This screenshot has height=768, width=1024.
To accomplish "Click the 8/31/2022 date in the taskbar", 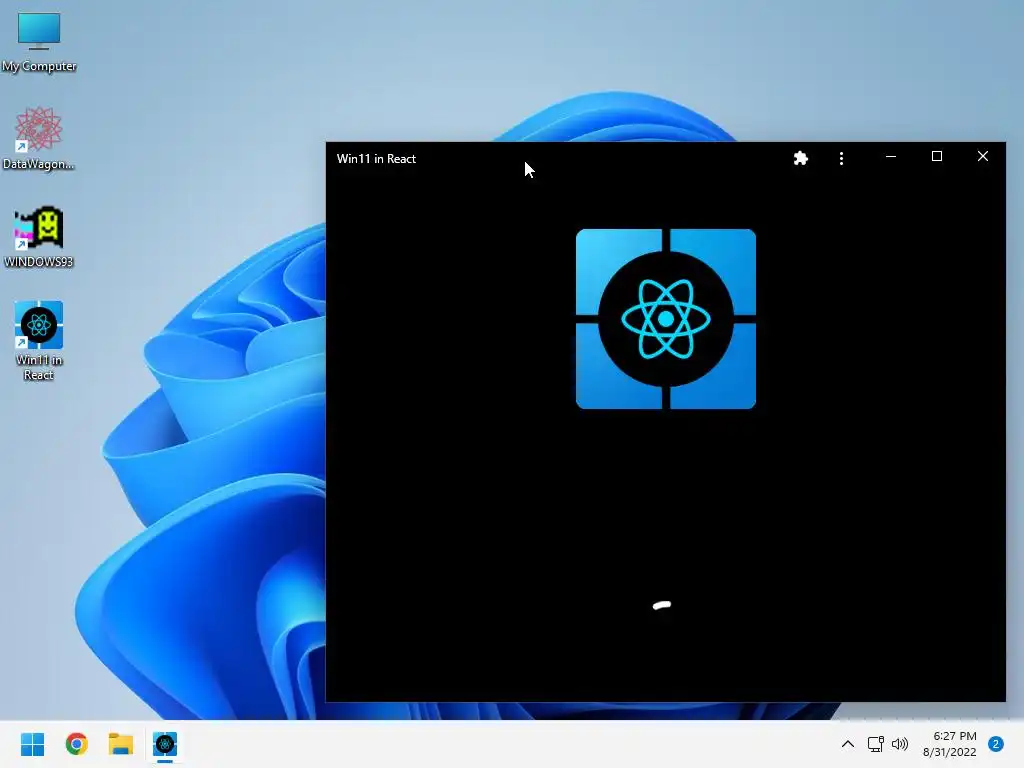I will 950,752.
